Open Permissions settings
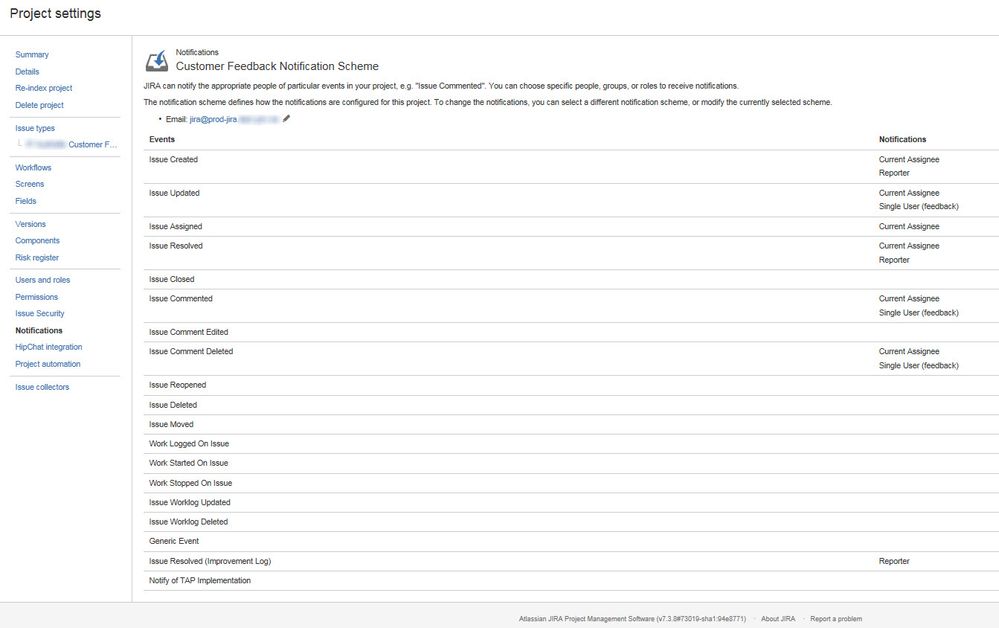This screenshot has width=999, height=628. (x=36, y=297)
